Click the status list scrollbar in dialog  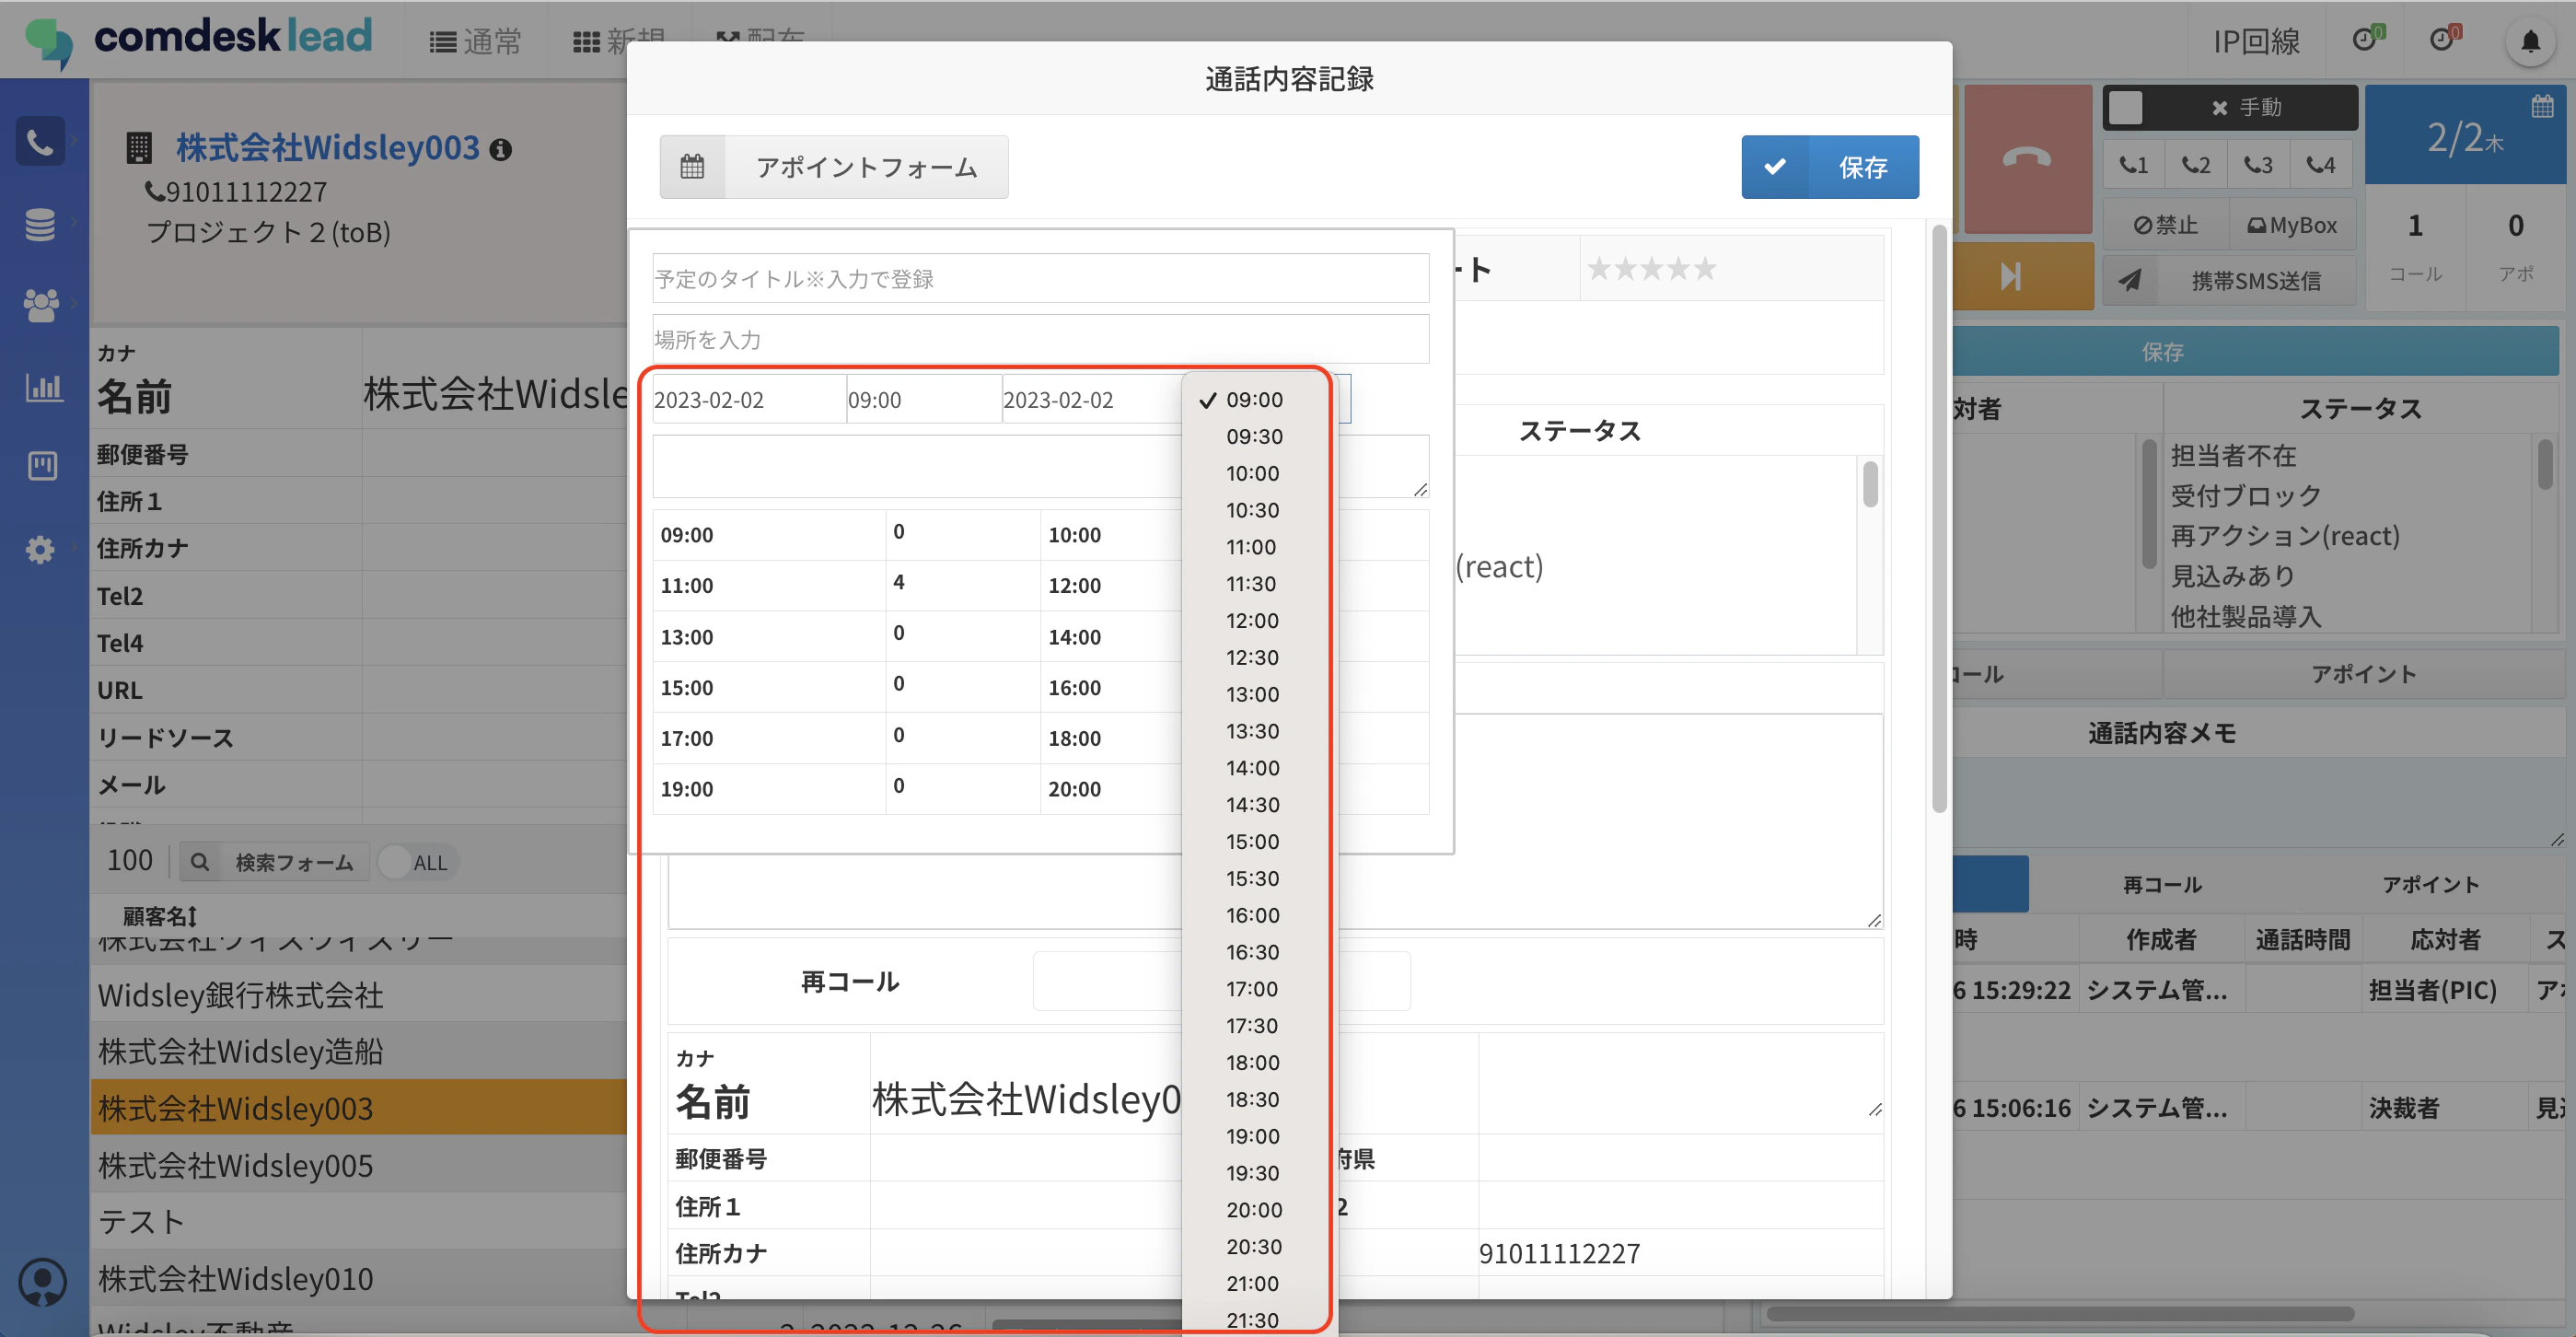[x=1870, y=484]
